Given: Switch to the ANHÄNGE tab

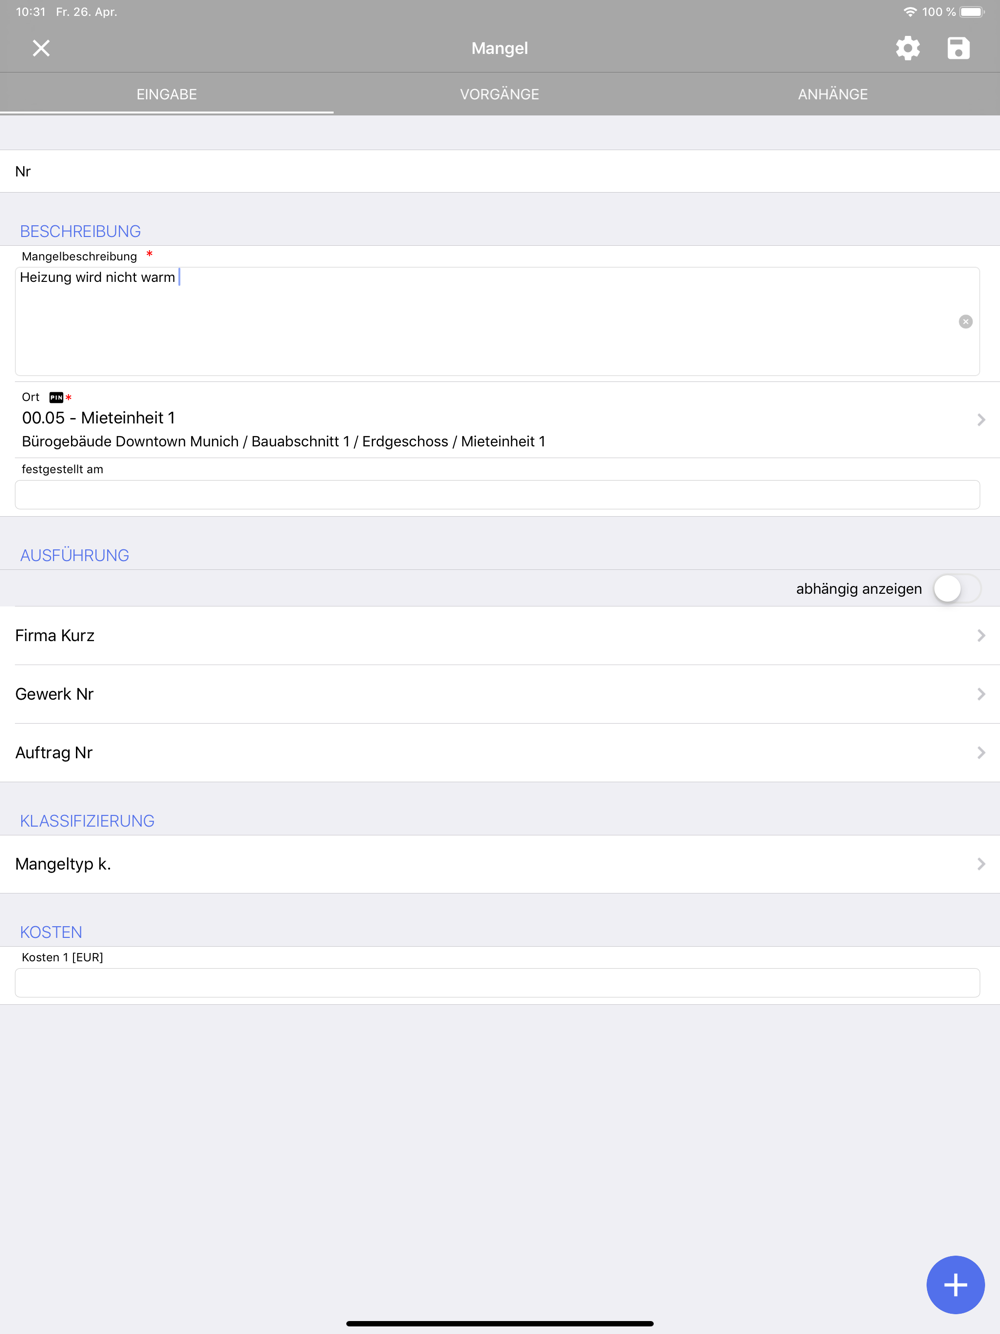Looking at the screenshot, I should [x=832, y=94].
